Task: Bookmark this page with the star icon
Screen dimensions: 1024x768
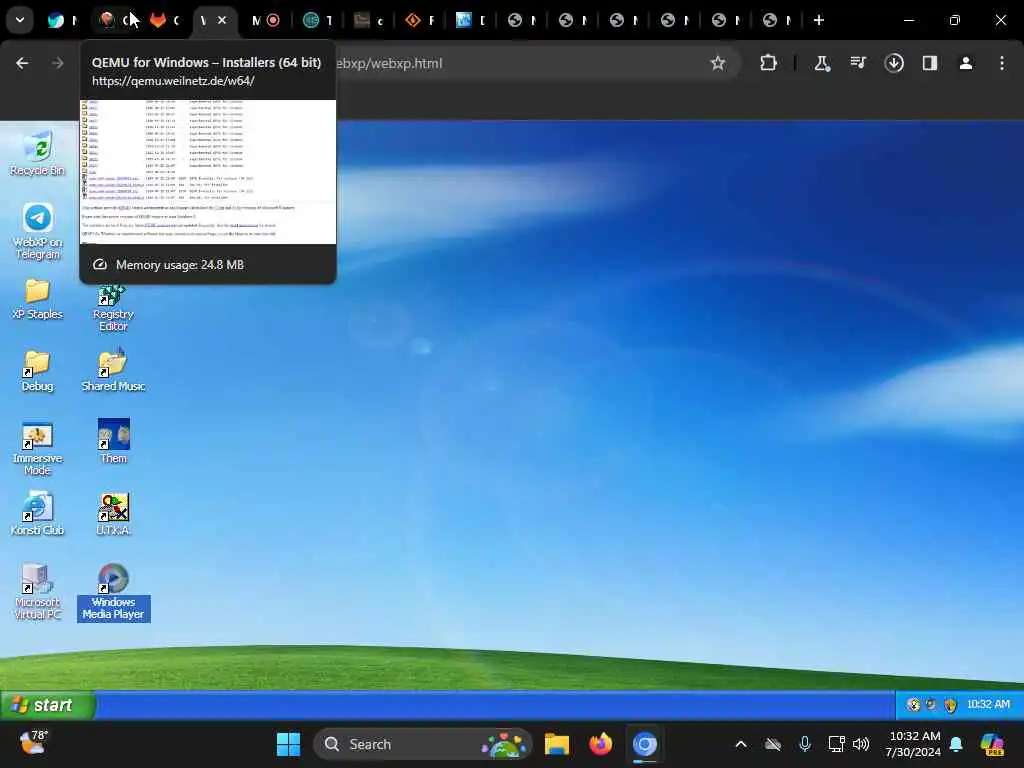Action: (718, 63)
